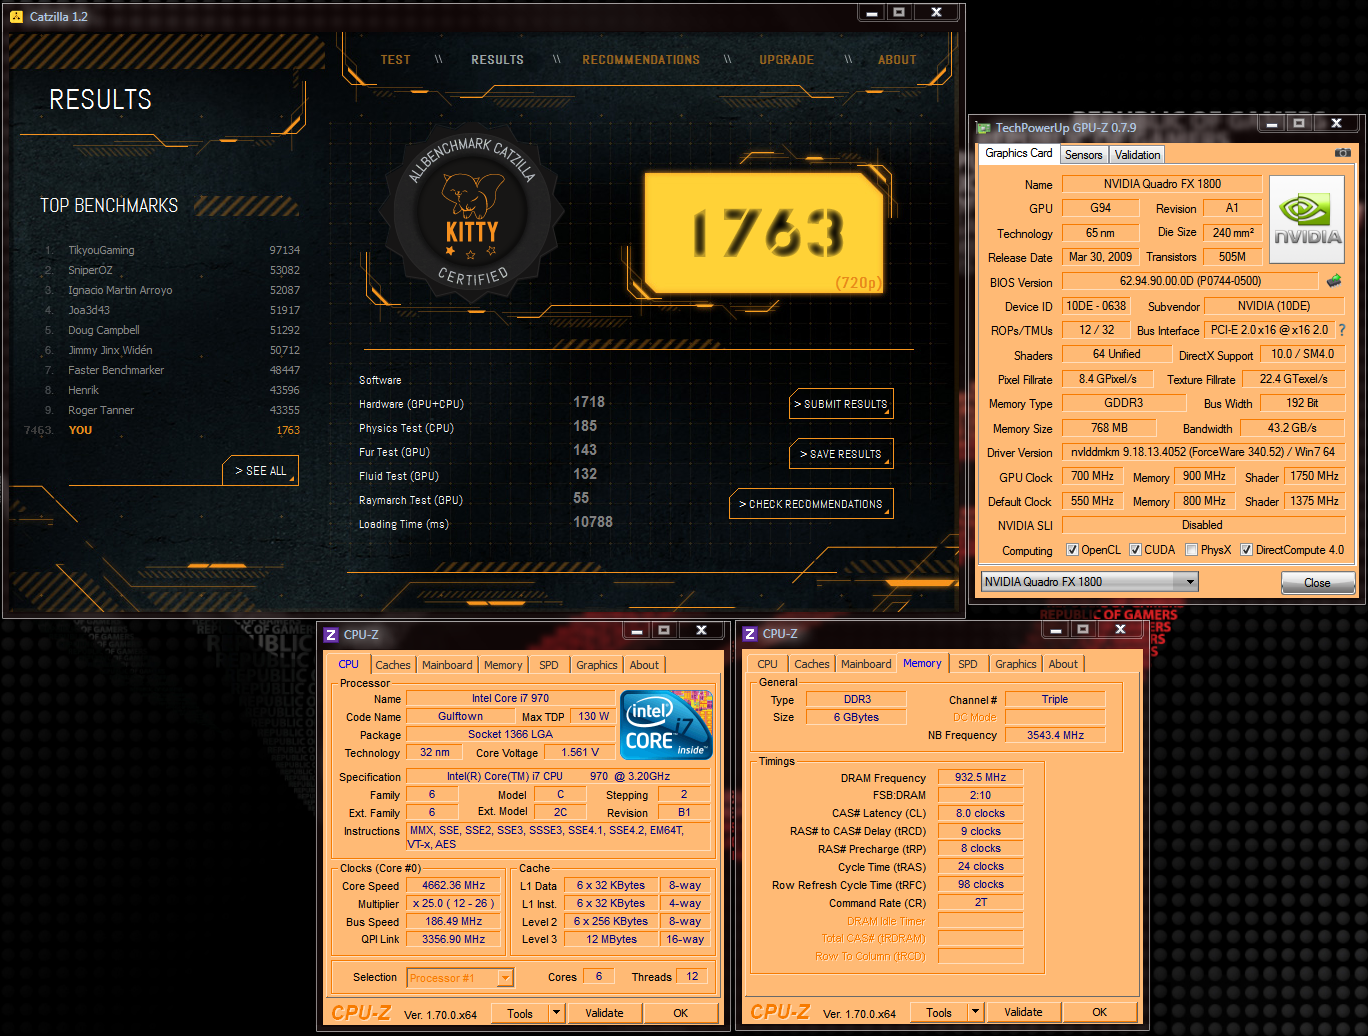Open the Caches tab in left CPU-Z
Image resolution: width=1368 pixels, height=1036 pixels.
coord(393,665)
